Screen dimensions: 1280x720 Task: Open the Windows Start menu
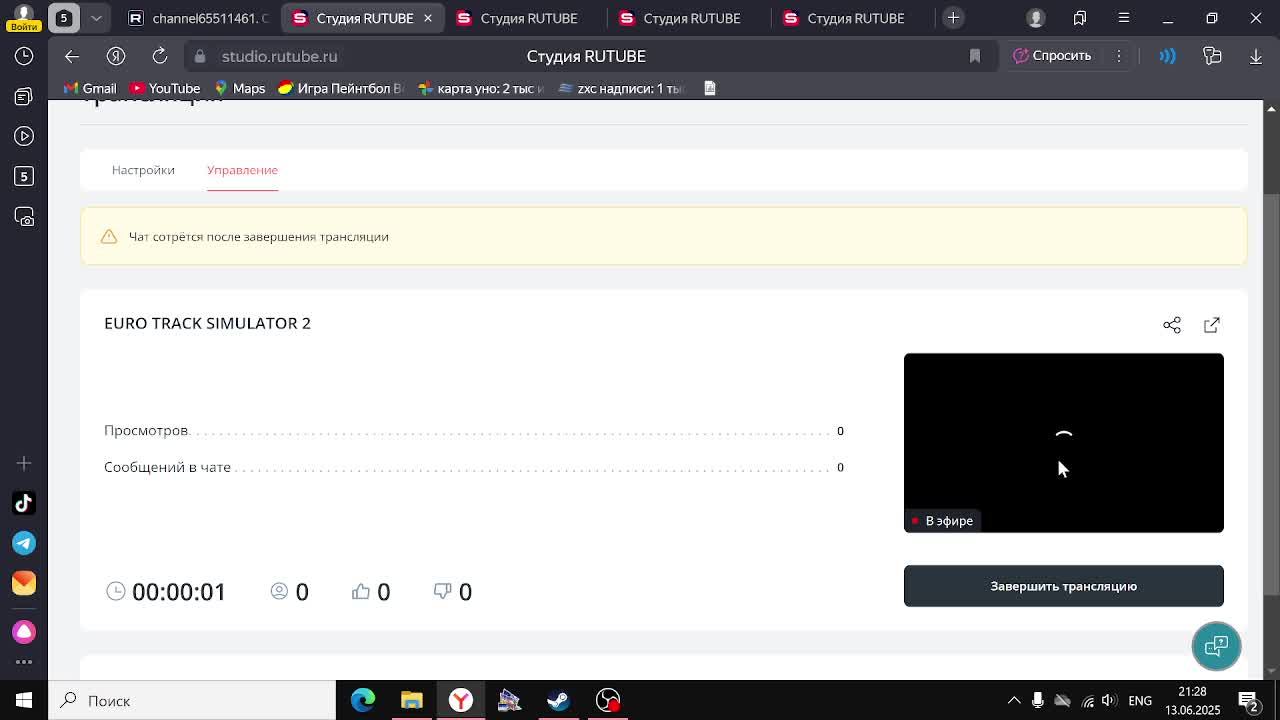(24, 700)
